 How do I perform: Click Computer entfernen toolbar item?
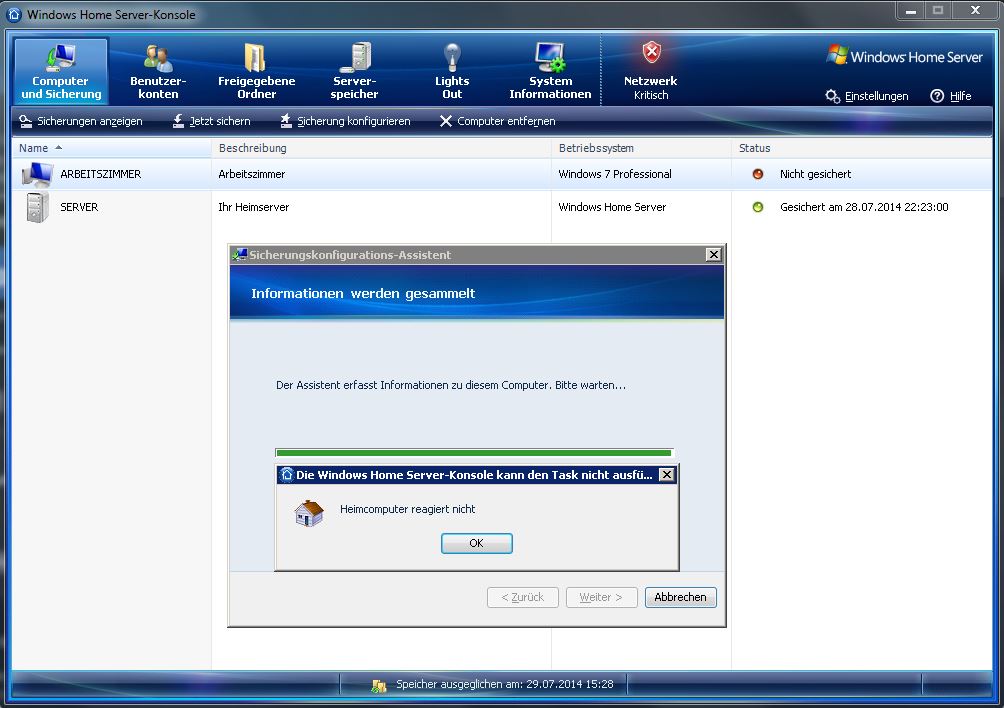pyautogui.click(x=498, y=121)
